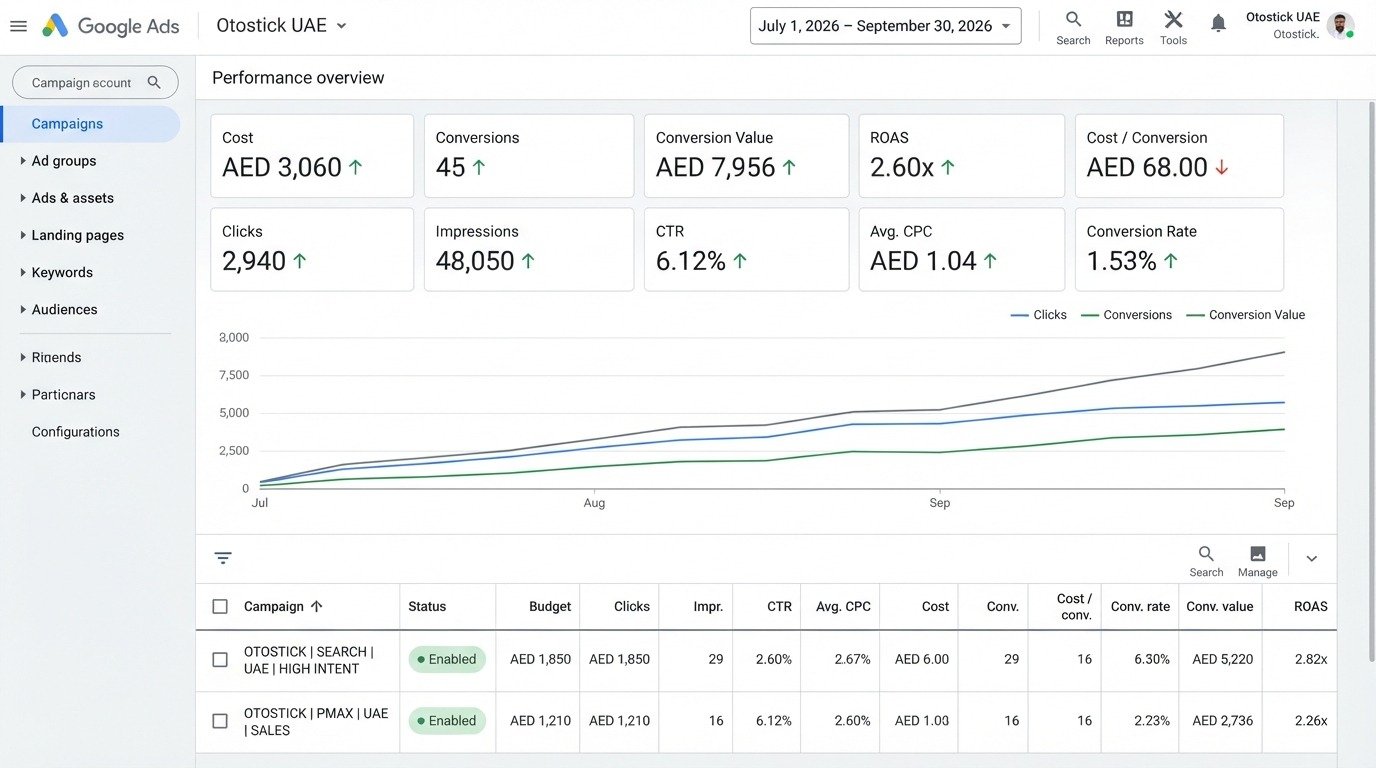1376x768 pixels.
Task: Open the date range picker
Action: coord(885,26)
